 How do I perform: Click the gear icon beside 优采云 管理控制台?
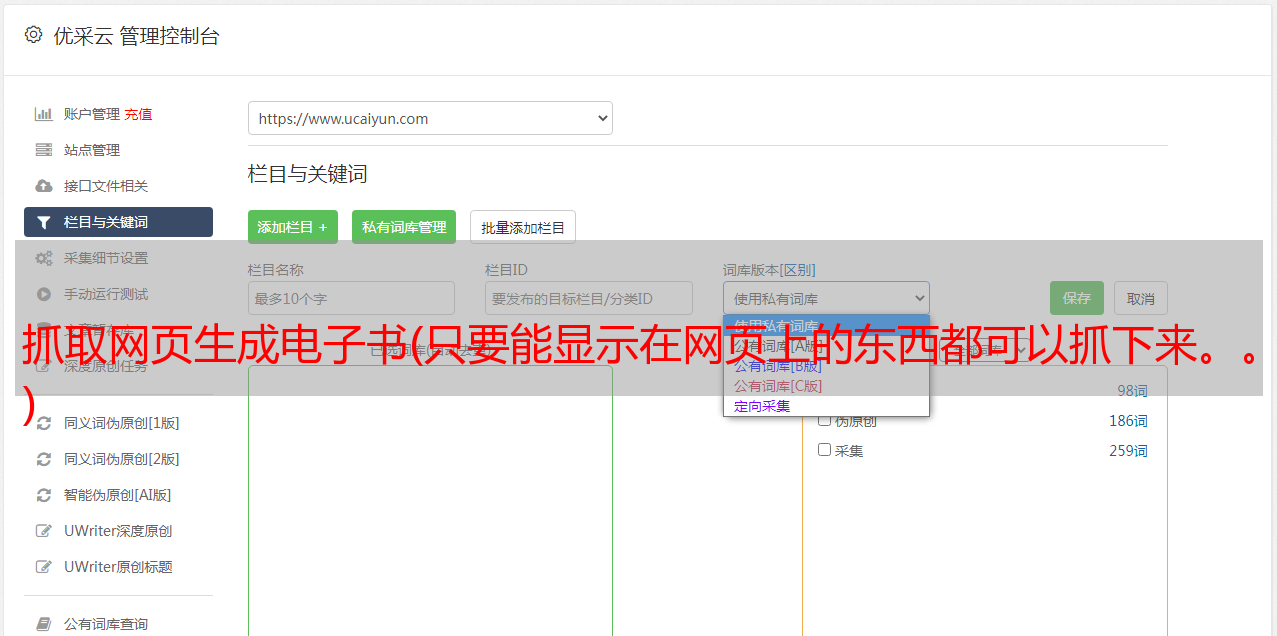pyautogui.click(x=33, y=35)
